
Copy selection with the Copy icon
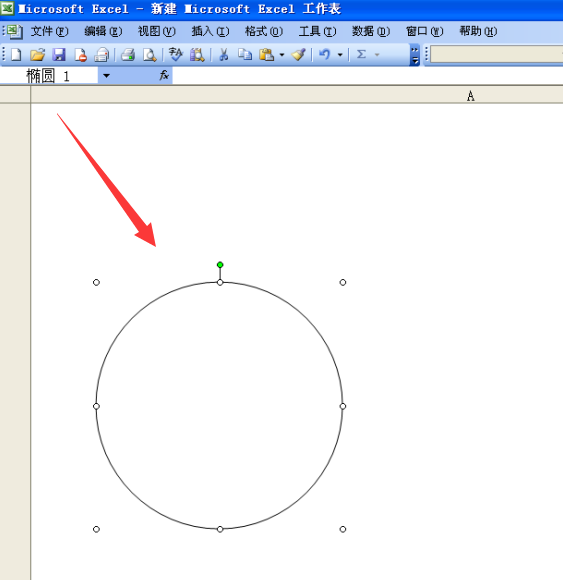point(245,55)
